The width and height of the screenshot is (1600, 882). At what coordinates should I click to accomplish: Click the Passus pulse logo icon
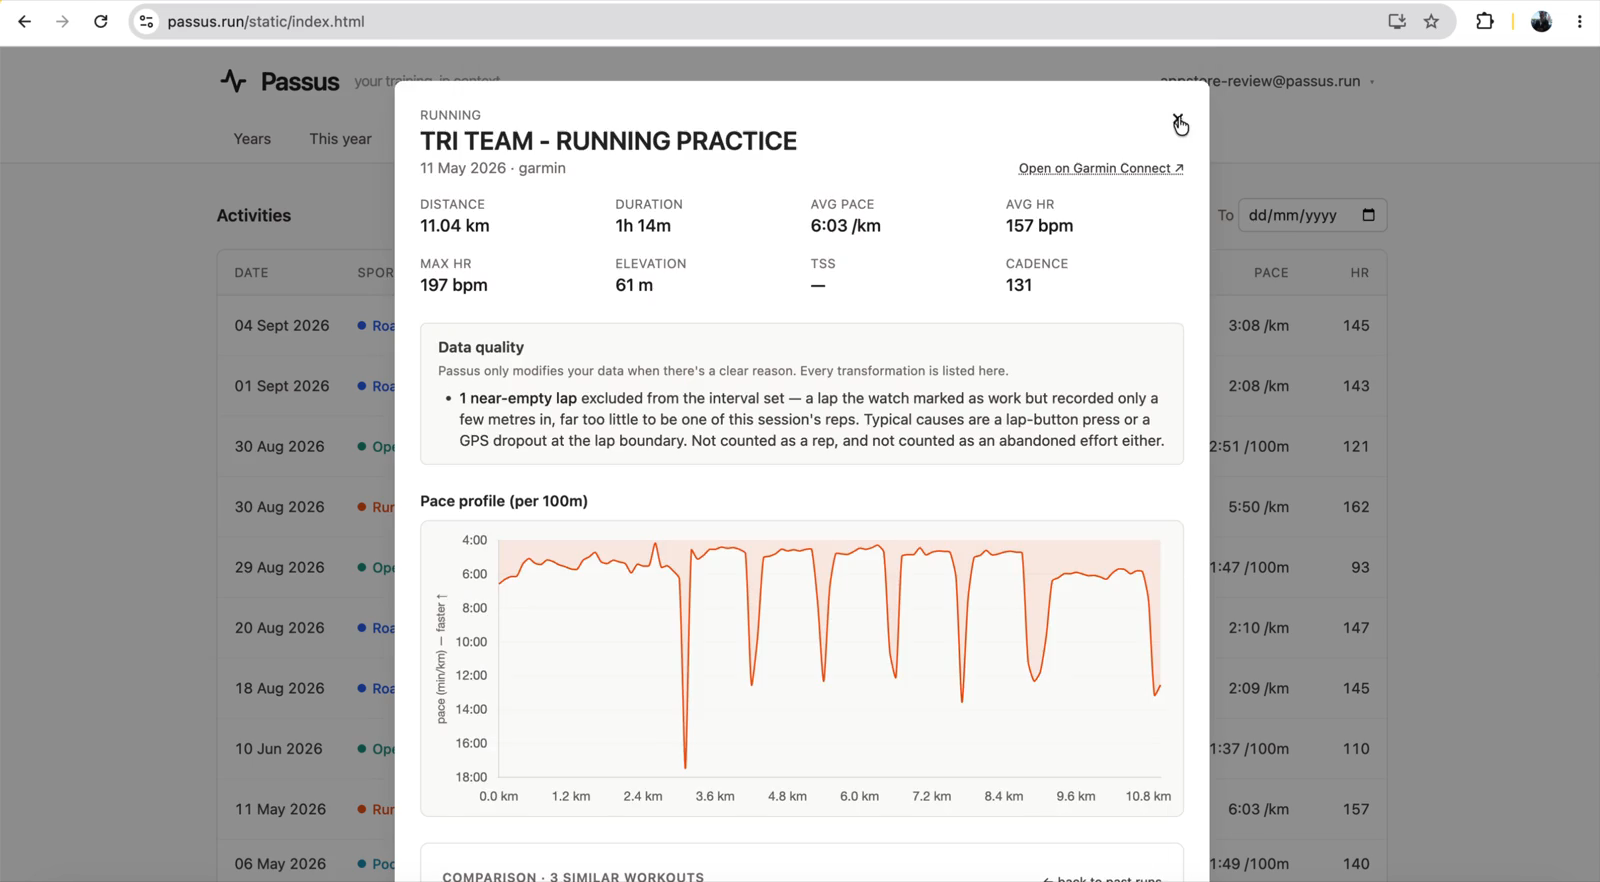[x=233, y=81]
